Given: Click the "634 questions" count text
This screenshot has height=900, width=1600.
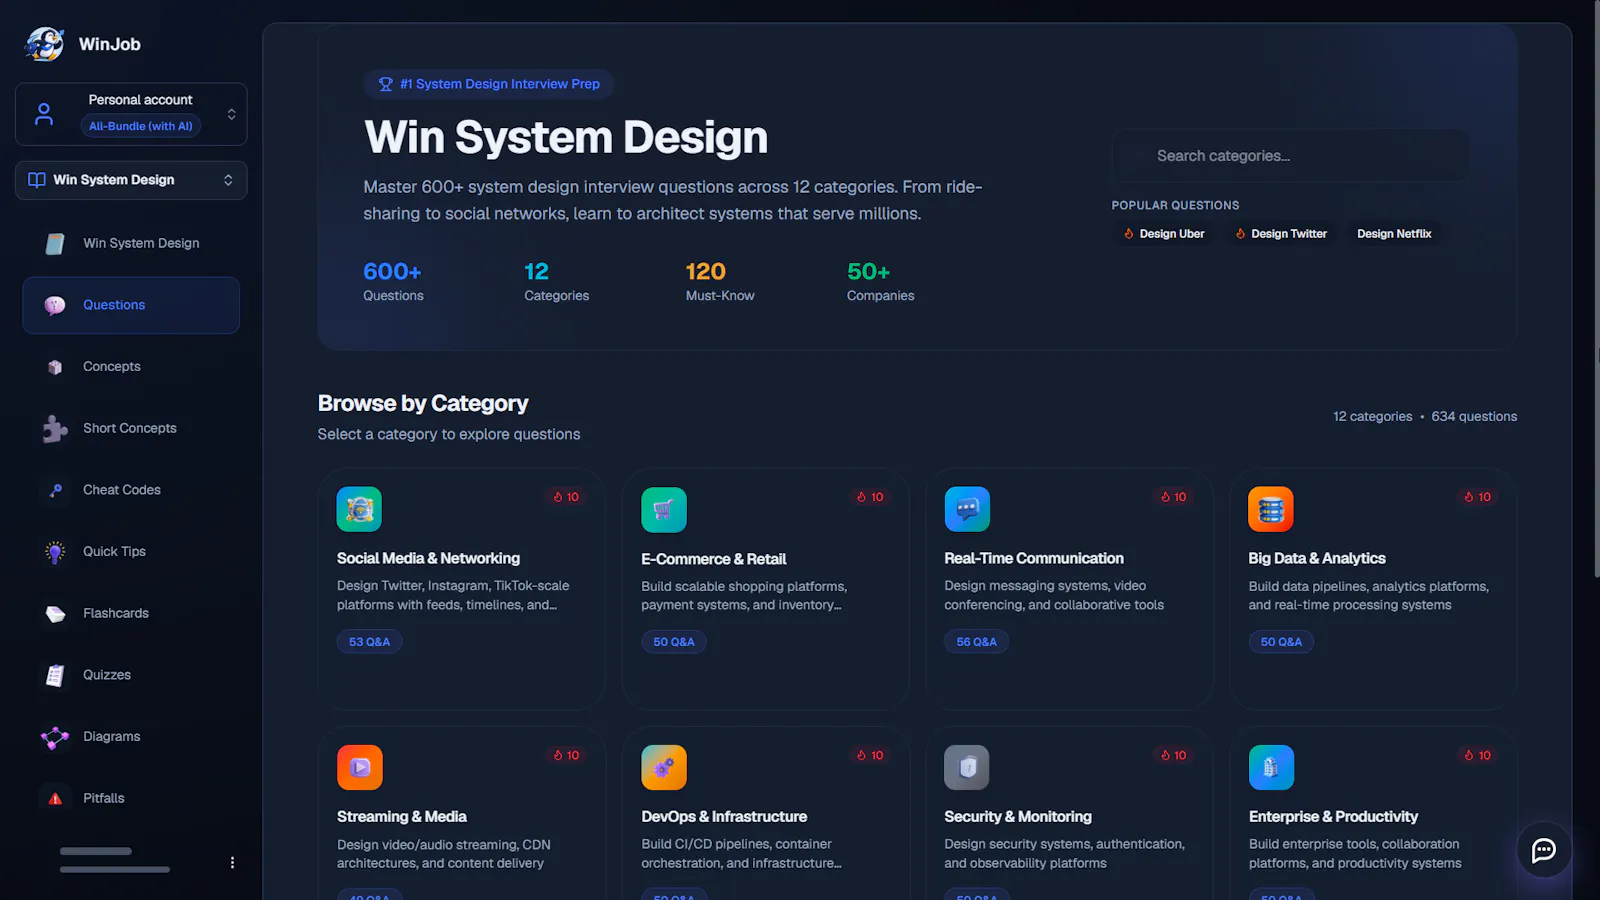Looking at the screenshot, I should click(x=1474, y=417).
